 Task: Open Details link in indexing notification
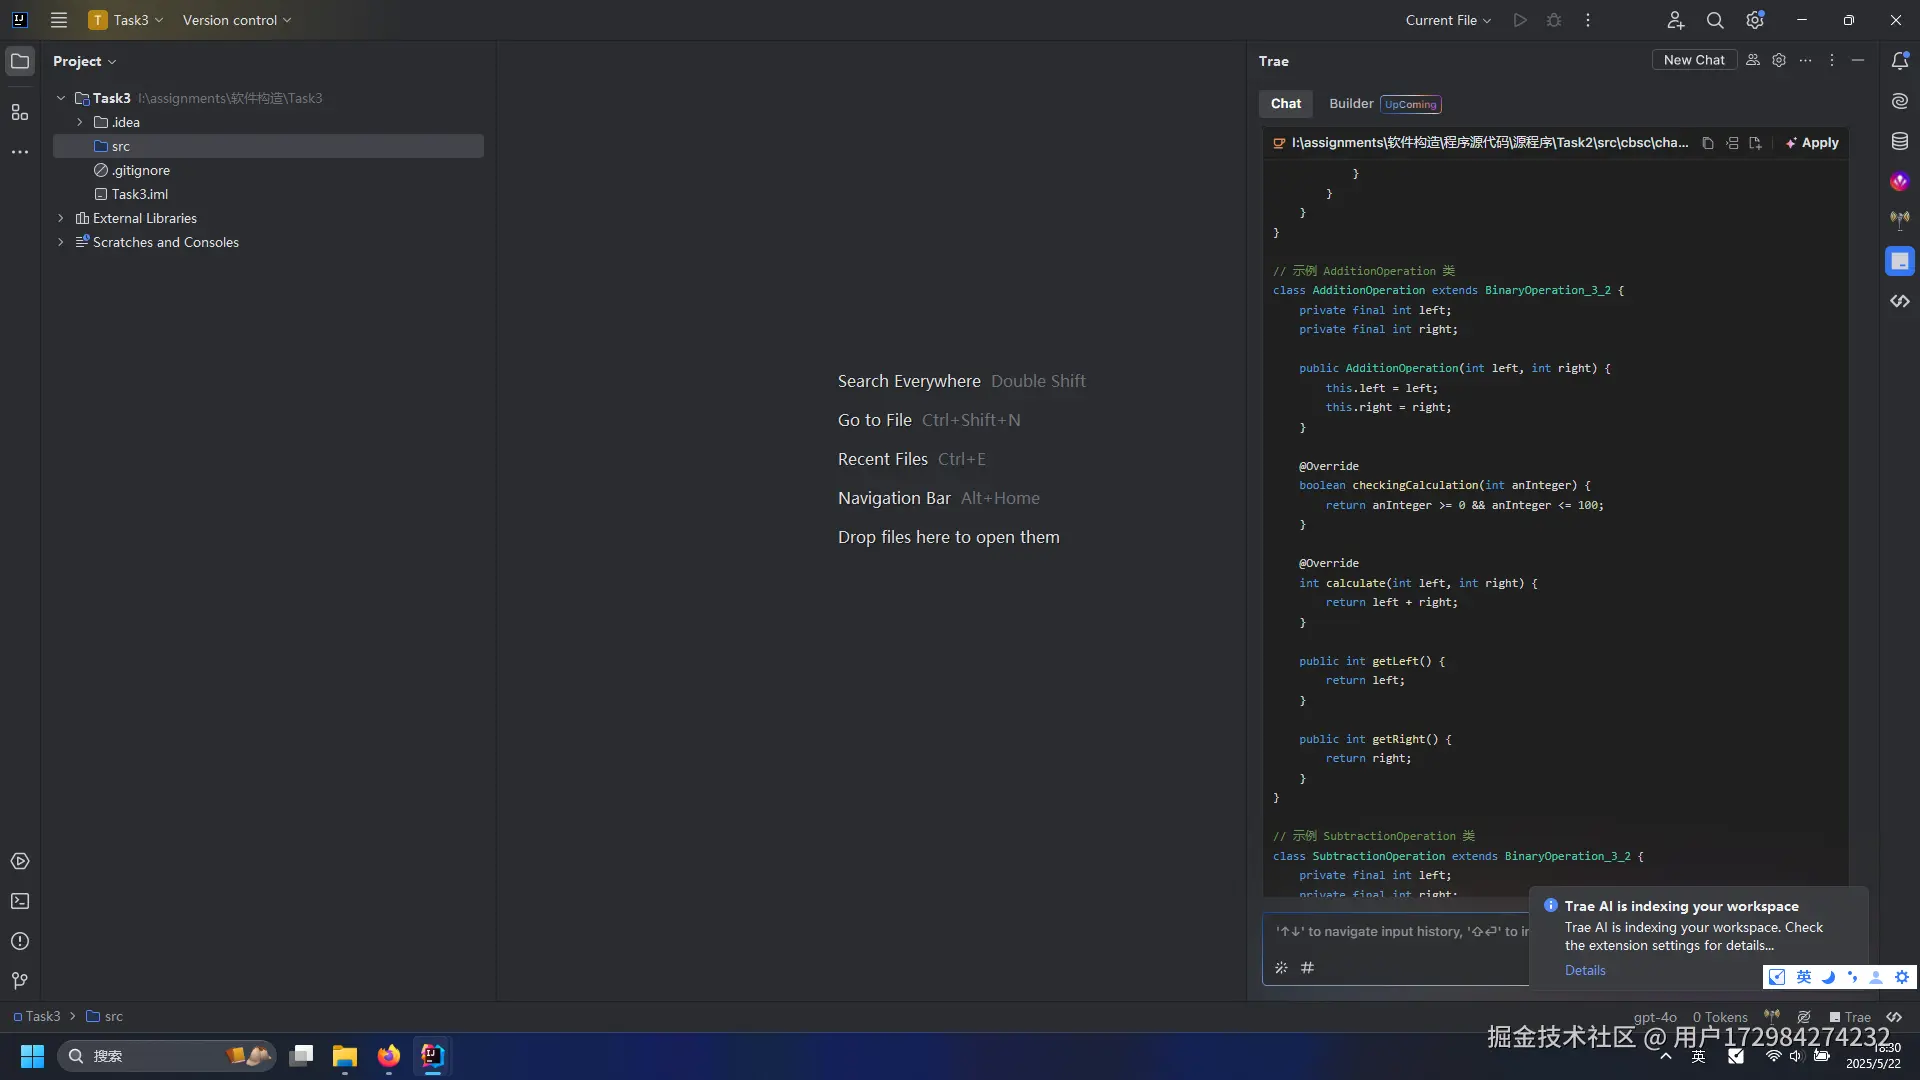click(1585, 970)
